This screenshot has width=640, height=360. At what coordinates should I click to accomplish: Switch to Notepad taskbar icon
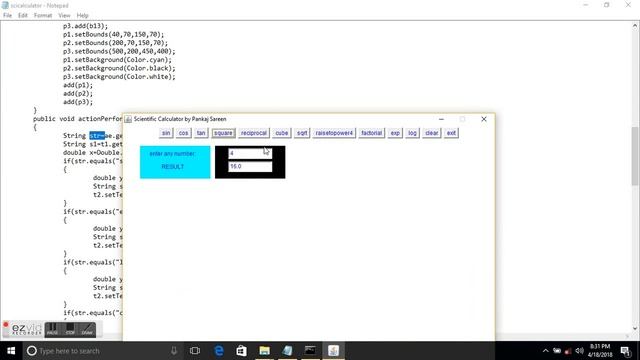287,351
